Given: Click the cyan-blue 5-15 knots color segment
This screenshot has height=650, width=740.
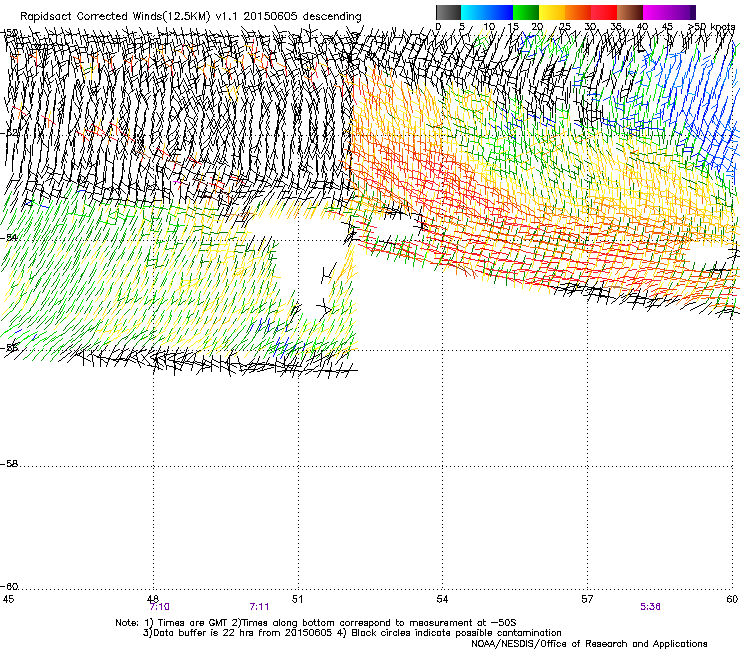Looking at the screenshot, I should (487, 12).
